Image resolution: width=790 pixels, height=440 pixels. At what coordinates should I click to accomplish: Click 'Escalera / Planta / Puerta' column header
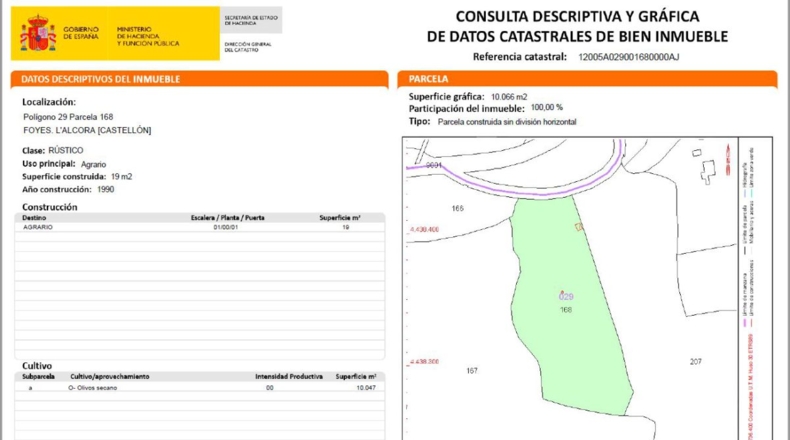coord(227,218)
